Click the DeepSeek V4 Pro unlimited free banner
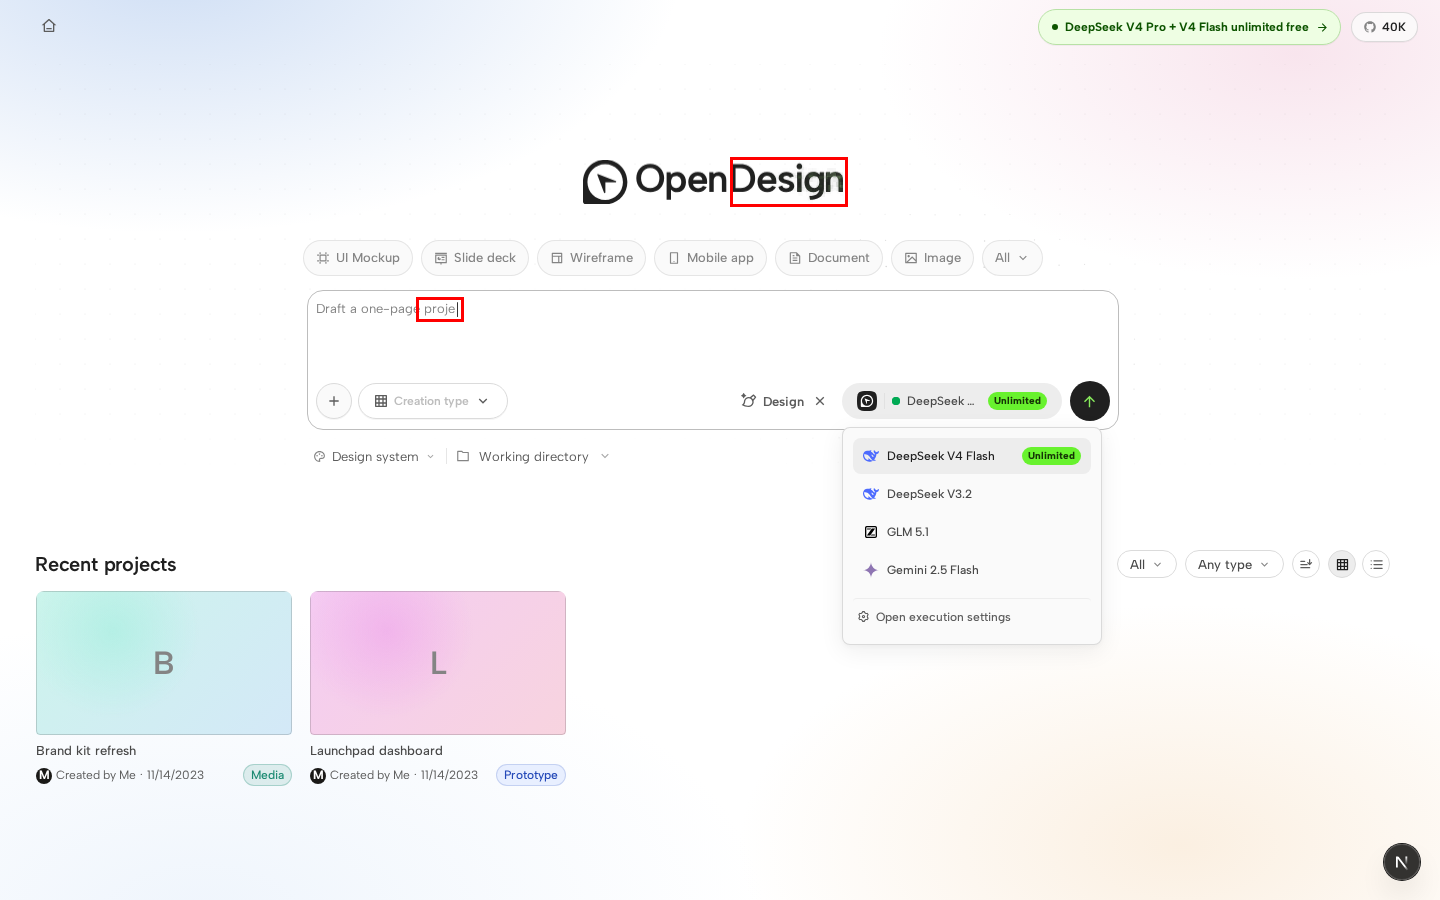Image resolution: width=1440 pixels, height=900 pixels. [x=1189, y=27]
